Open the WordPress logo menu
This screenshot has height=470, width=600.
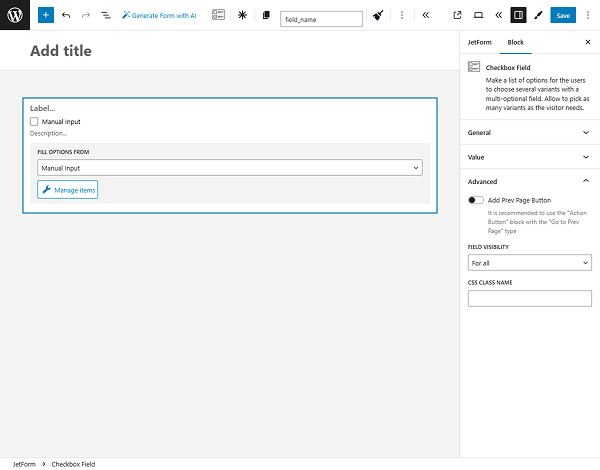click(15, 15)
